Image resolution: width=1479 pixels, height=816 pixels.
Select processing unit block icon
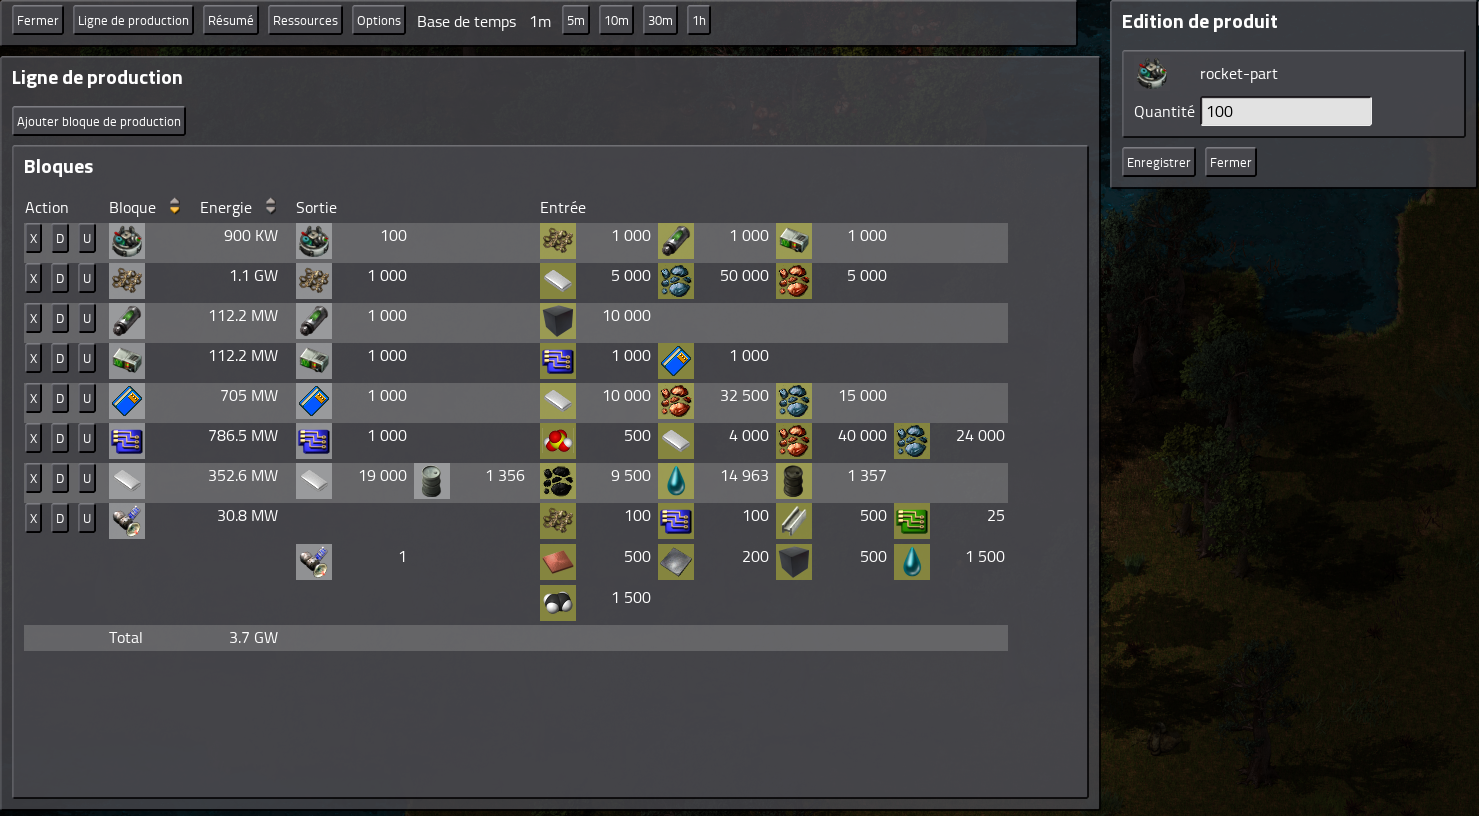click(127, 441)
